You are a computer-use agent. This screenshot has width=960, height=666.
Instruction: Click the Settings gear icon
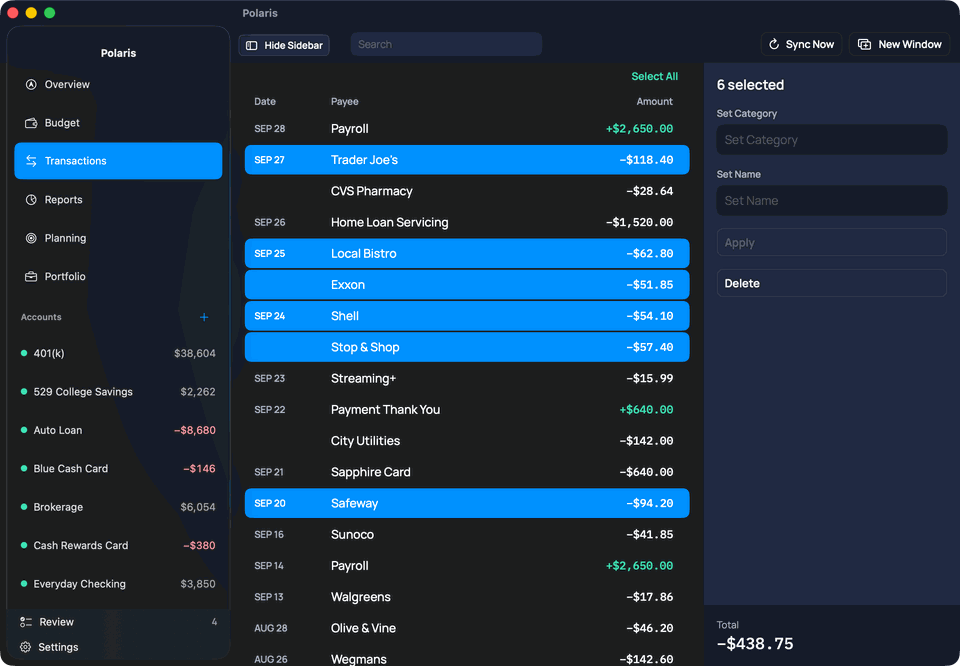pos(25,647)
